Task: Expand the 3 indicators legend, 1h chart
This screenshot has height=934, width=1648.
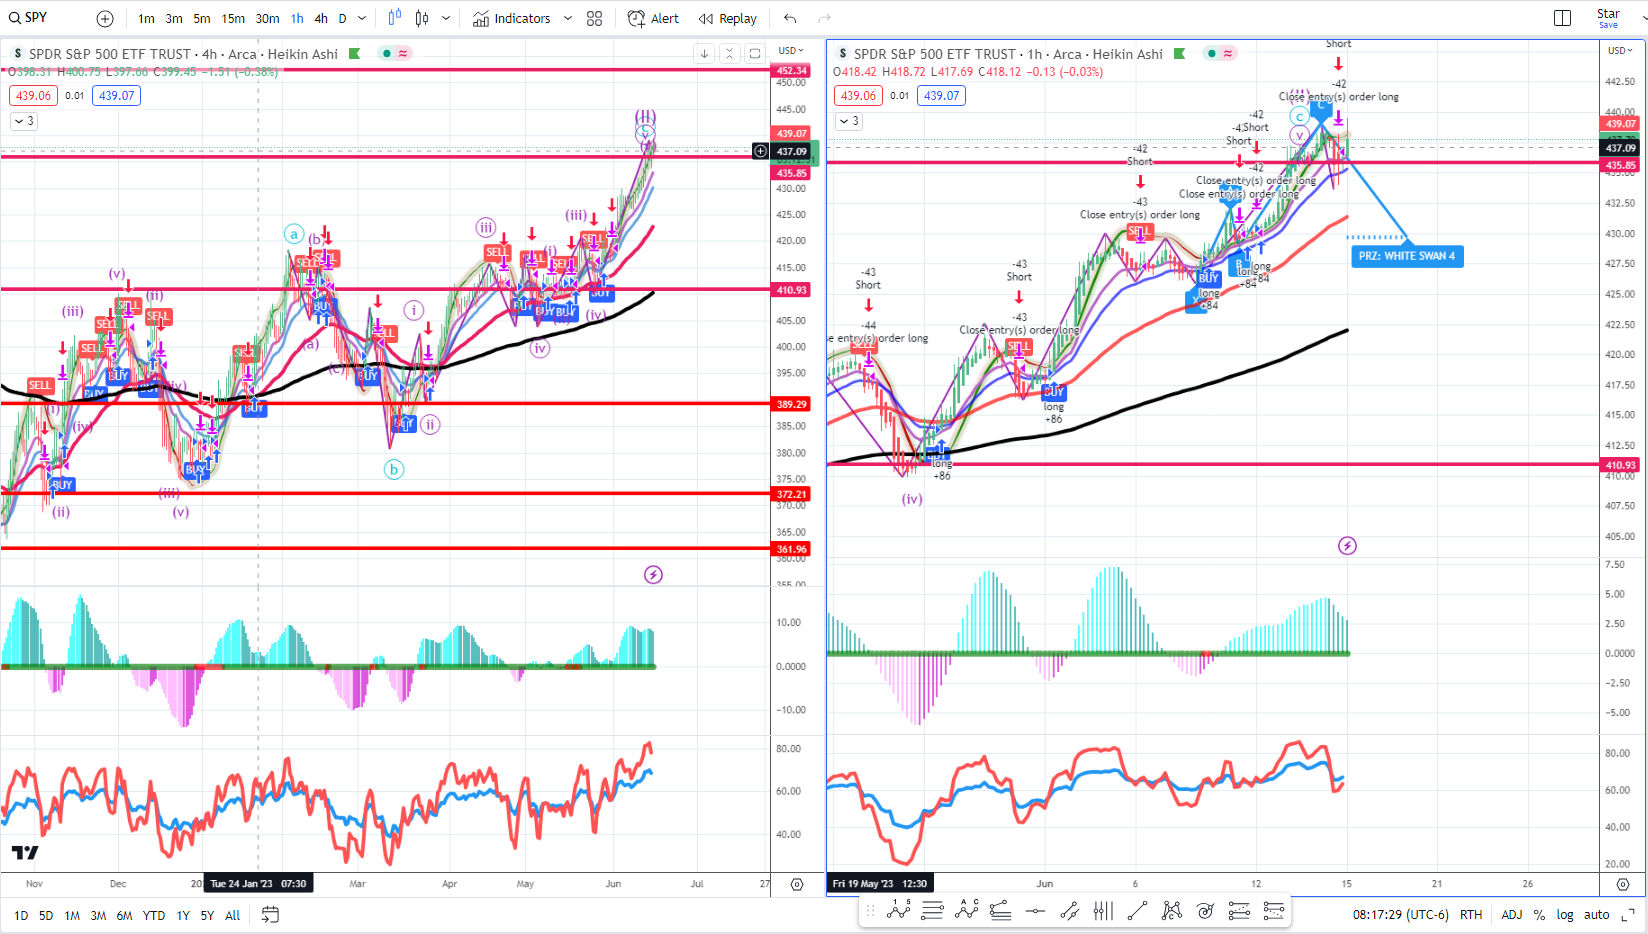Action: (x=848, y=121)
